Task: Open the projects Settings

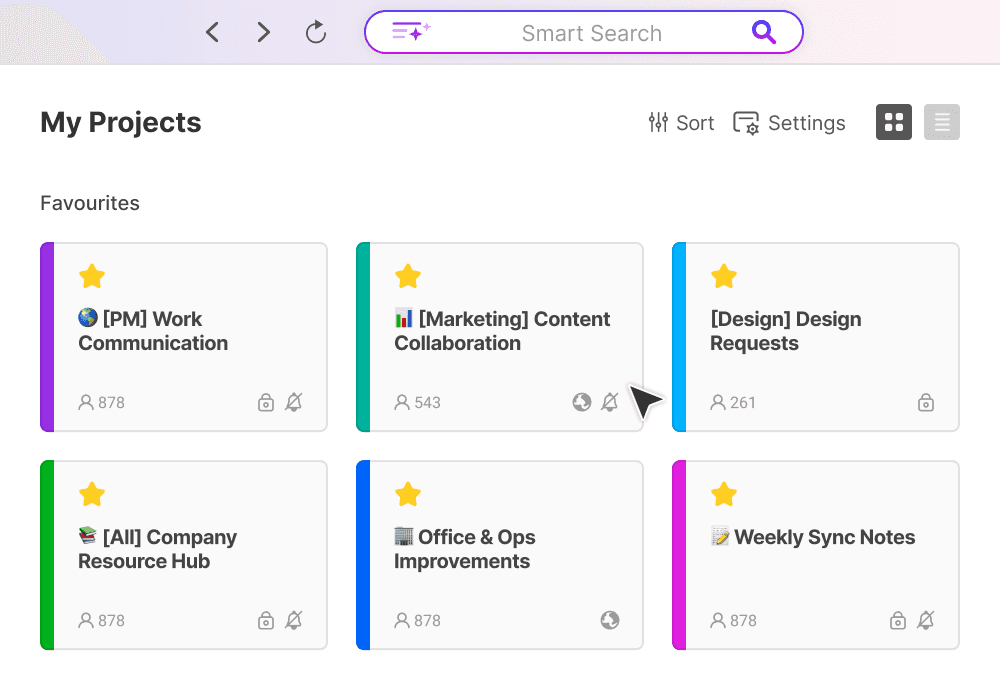Action: click(x=789, y=122)
